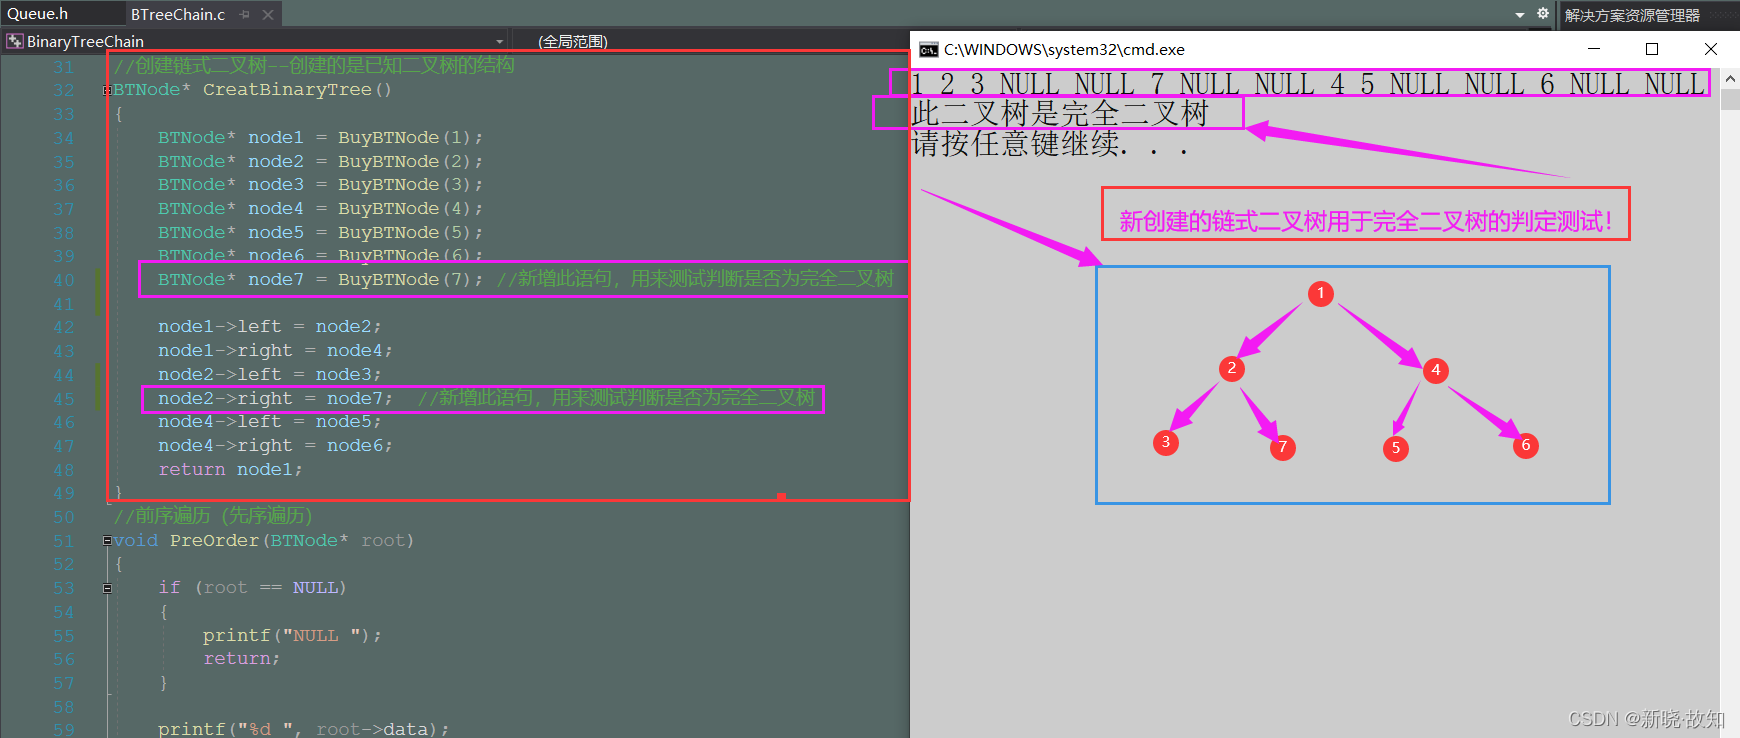The height and width of the screenshot is (738, 1740).
Task: Click the 此二叉树是完全二叉树 output line
Action: [1060, 114]
